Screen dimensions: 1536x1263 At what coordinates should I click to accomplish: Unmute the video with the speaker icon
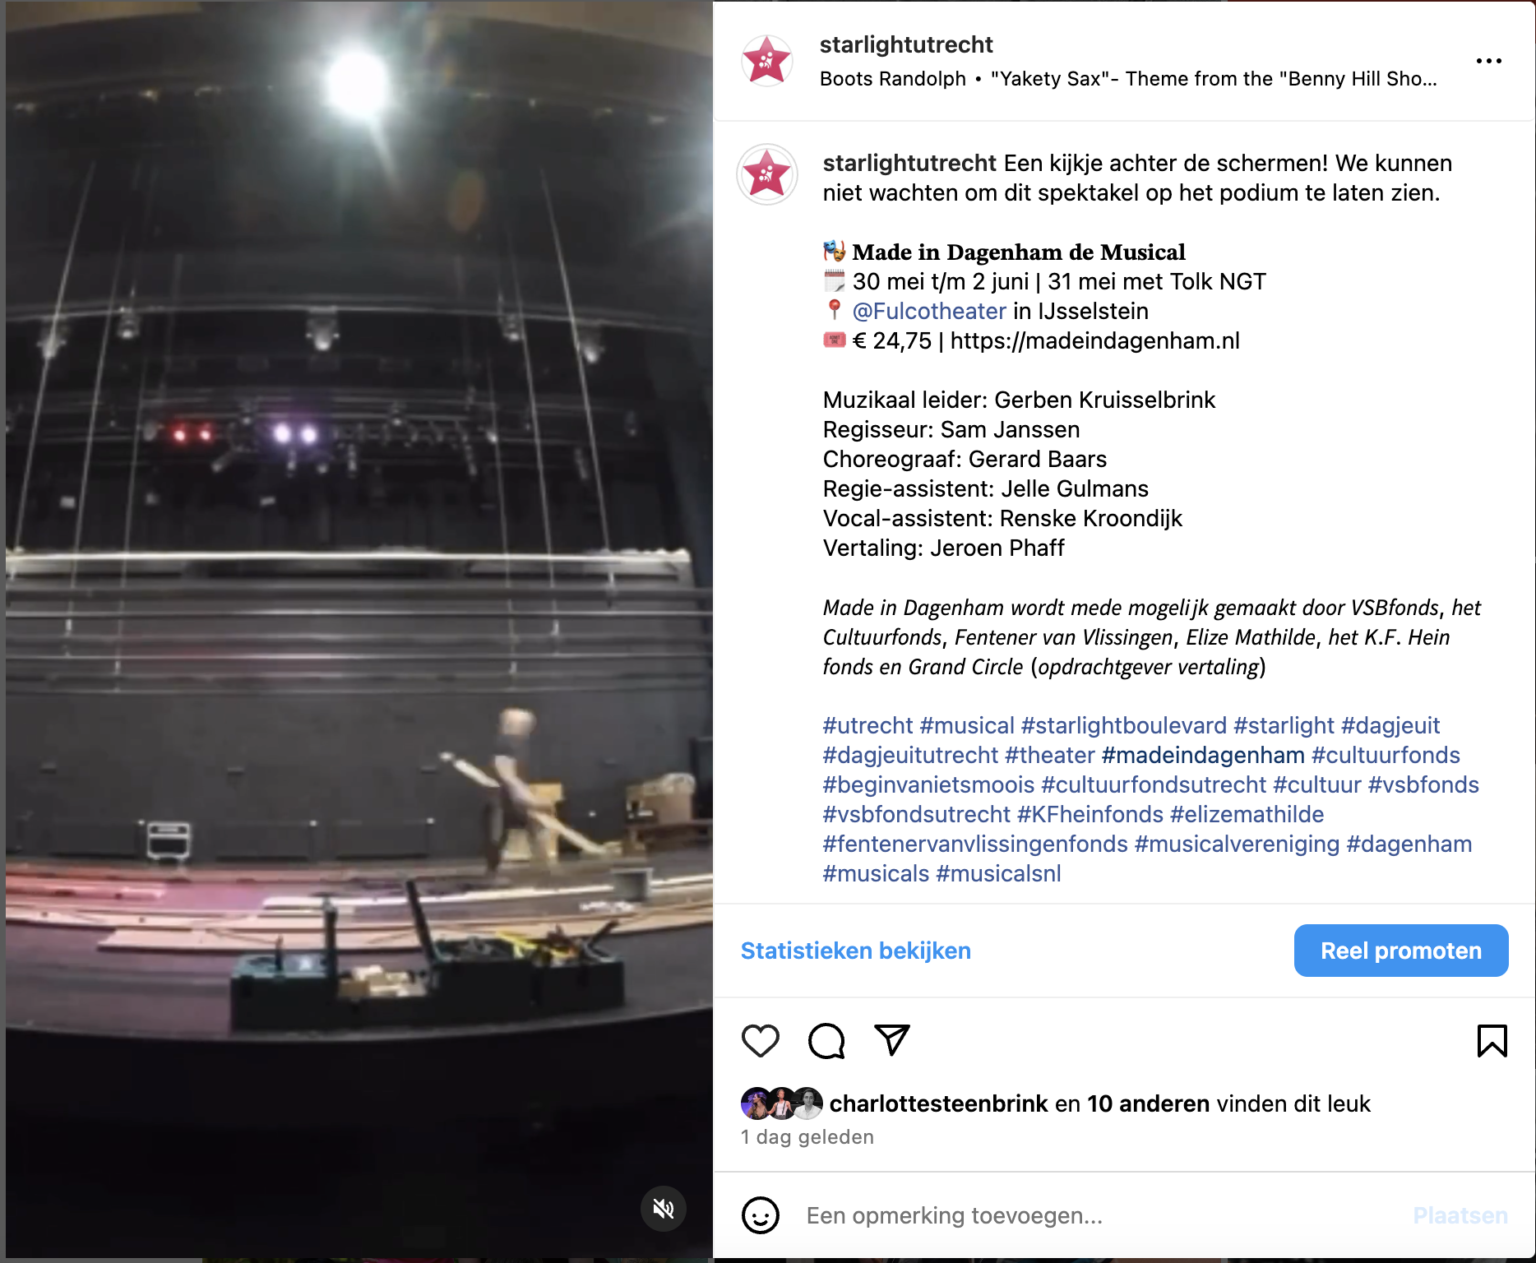point(663,1209)
